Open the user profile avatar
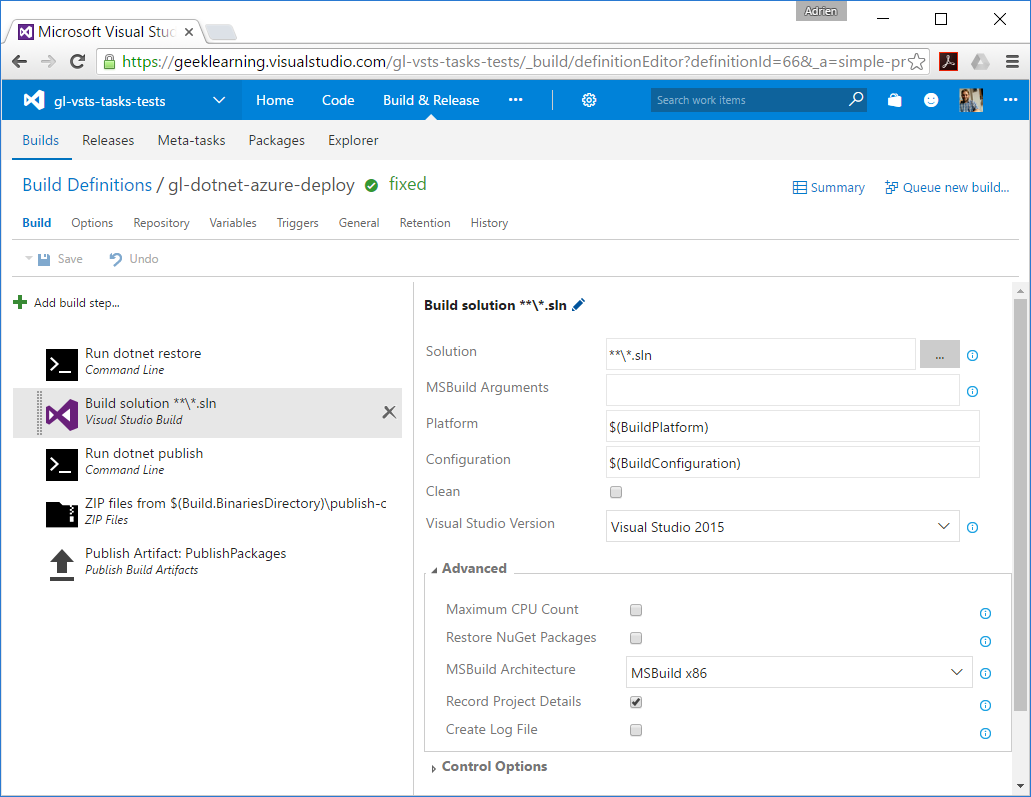Image resolution: width=1031 pixels, height=797 pixels. click(971, 100)
